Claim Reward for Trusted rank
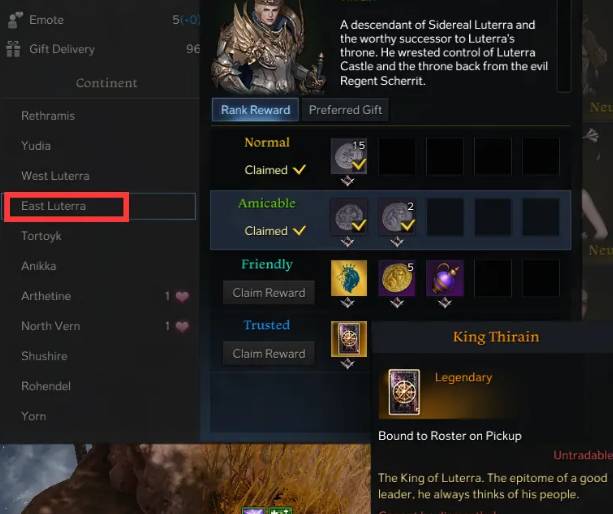The height and width of the screenshot is (514, 613). [x=269, y=353]
